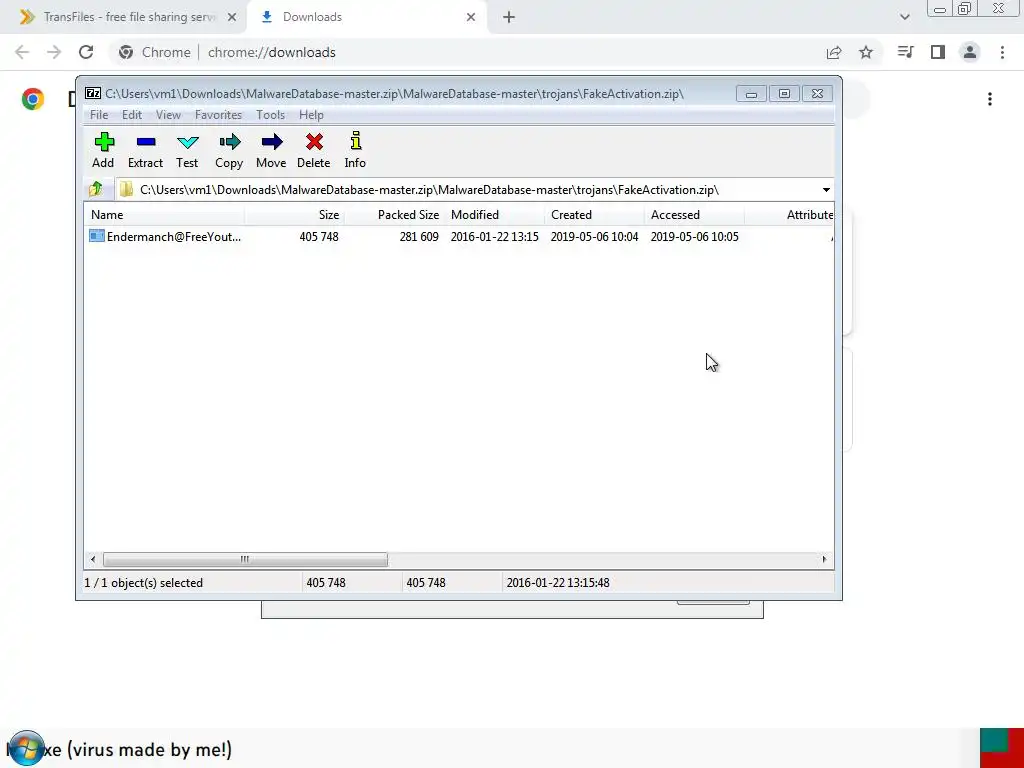Viewport: 1024px width, 768px height.
Task: Open the Chrome profile icon
Action: click(970, 52)
